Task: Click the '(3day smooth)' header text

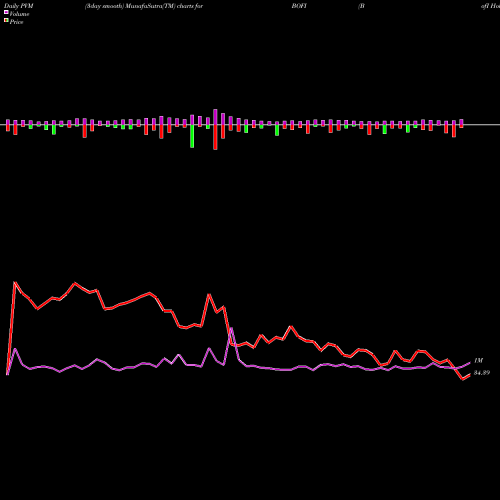Action: (x=105, y=6)
